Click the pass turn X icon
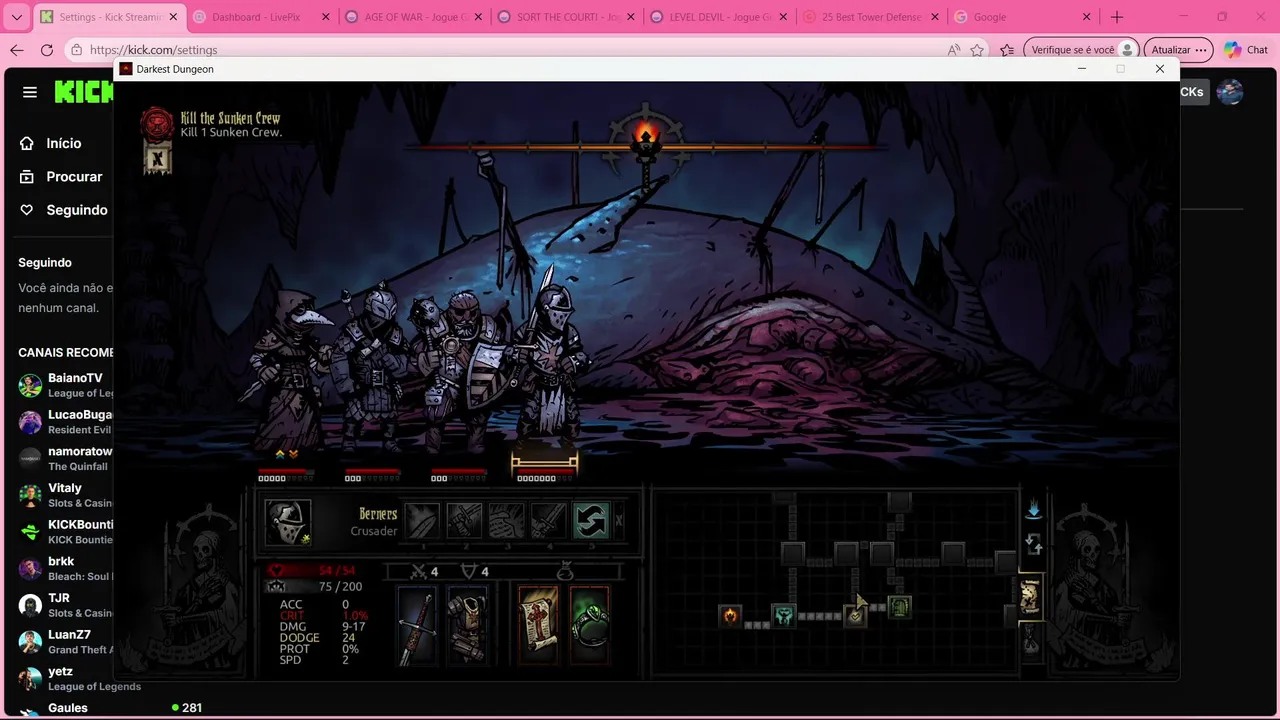Viewport: 1280px width, 720px height. pos(618,521)
